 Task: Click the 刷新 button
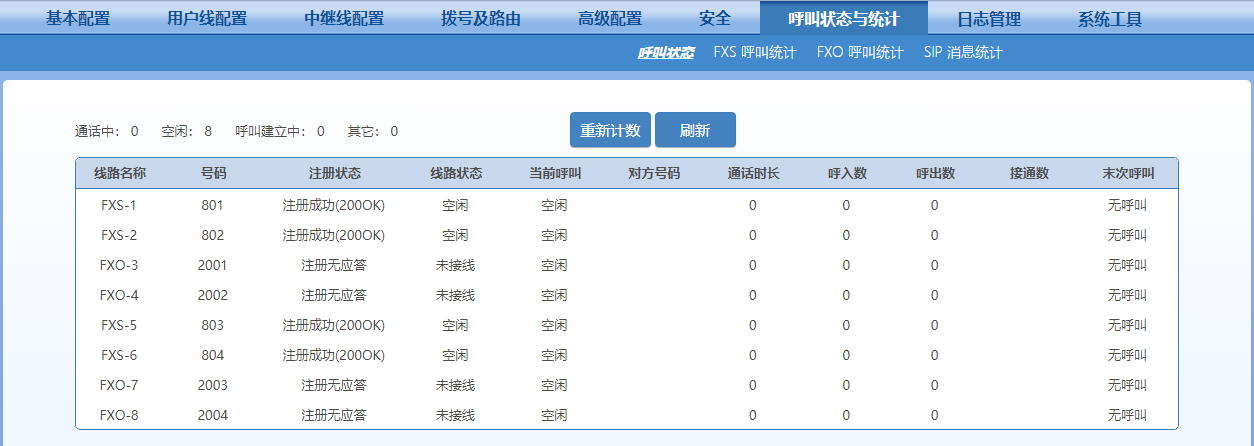(695, 130)
